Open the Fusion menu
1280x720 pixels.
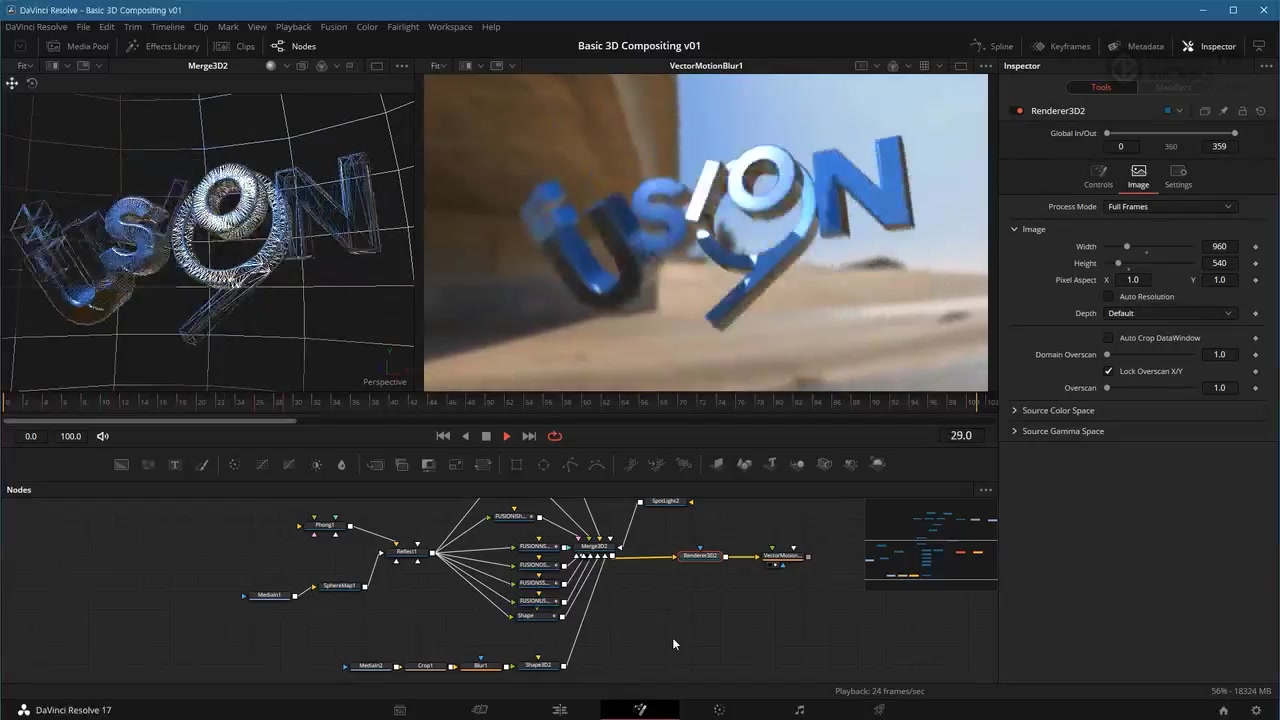[333, 27]
